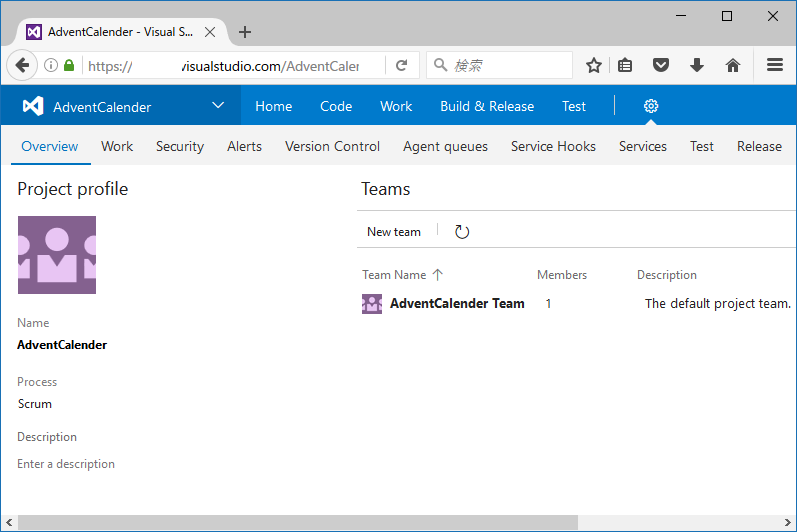Click the project profile picture
The image size is (797, 532).
(x=57, y=255)
